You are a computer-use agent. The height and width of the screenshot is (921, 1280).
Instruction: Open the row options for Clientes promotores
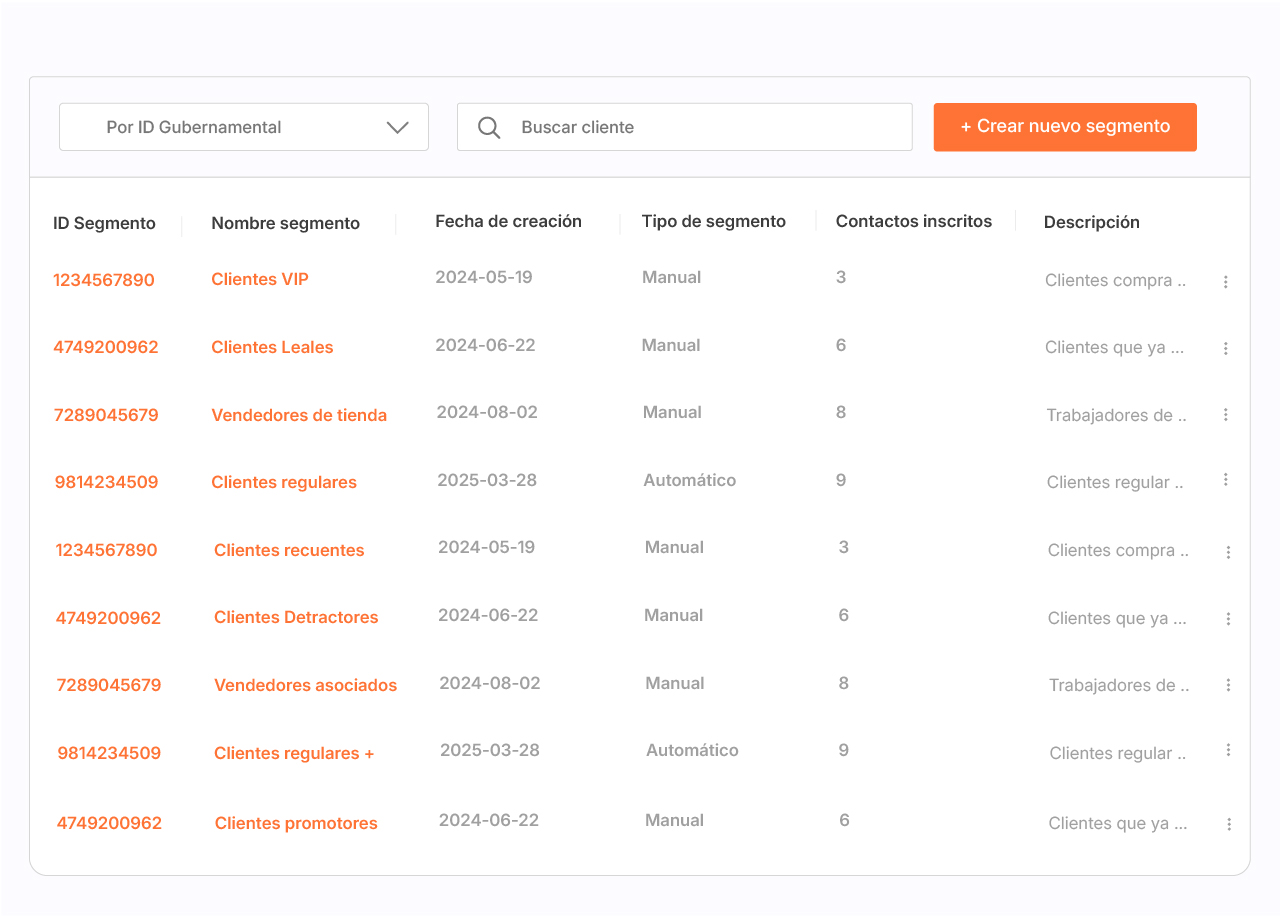(x=1228, y=824)
